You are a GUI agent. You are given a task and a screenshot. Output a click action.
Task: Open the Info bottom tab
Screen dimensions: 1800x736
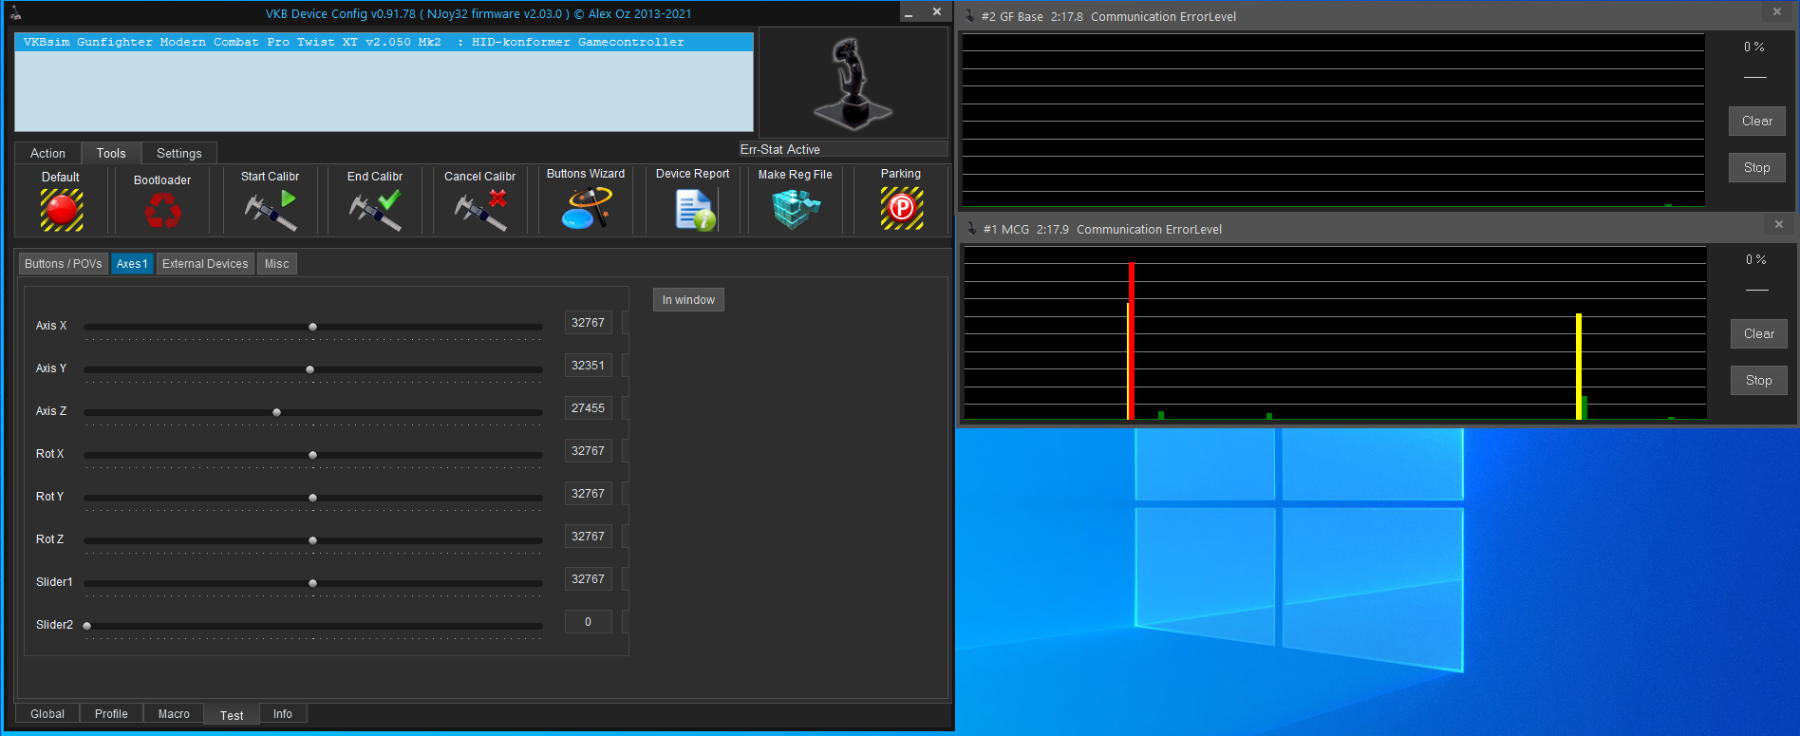pos(283,714)
